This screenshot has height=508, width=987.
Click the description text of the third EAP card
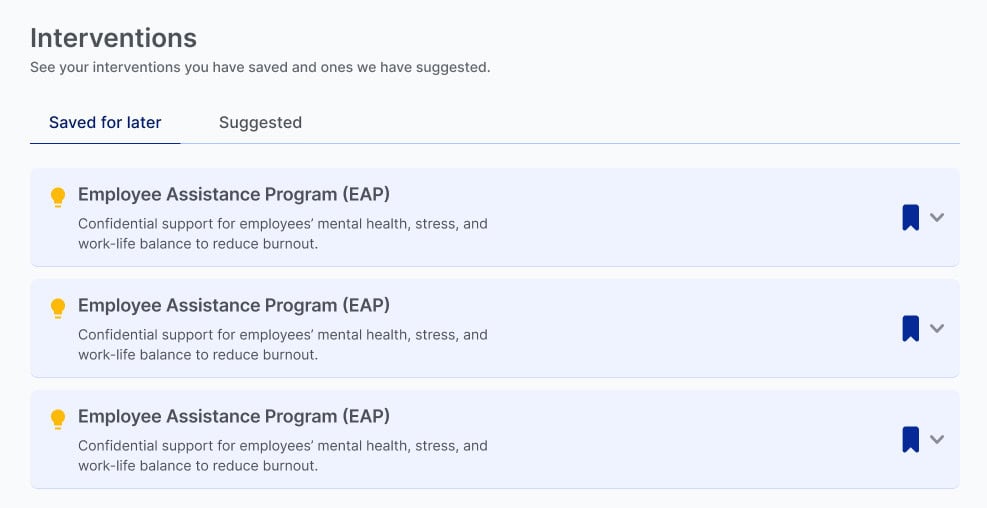pyautogui.click(x=282, y=455)
